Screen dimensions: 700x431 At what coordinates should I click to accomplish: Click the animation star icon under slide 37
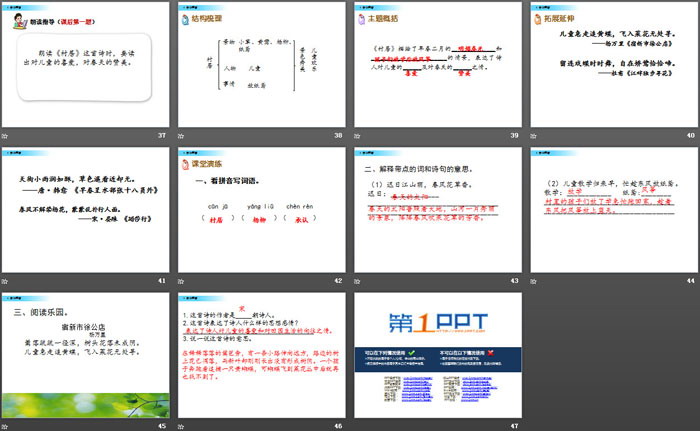point(9,134)
